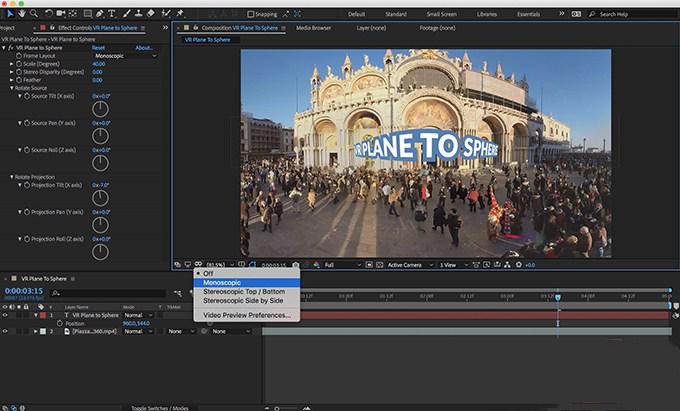Image resolution: width=680 pixels, height=411 pixels.
Task: Adjust the Source Tilt (X axis) dial
Action: point(100,110)
